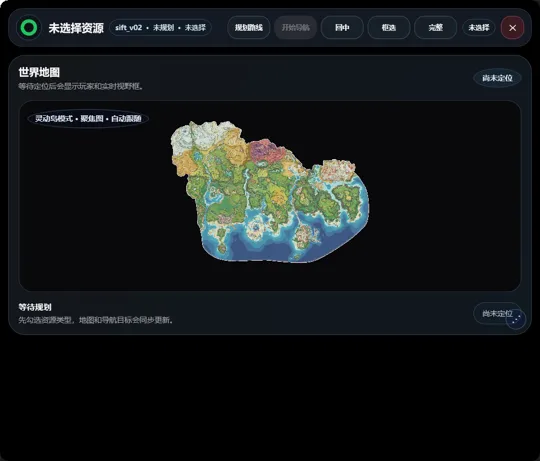This screenshot has height=461, width=540.
Task: Click the 未选择资源 title text
Action: pos(76,28)
